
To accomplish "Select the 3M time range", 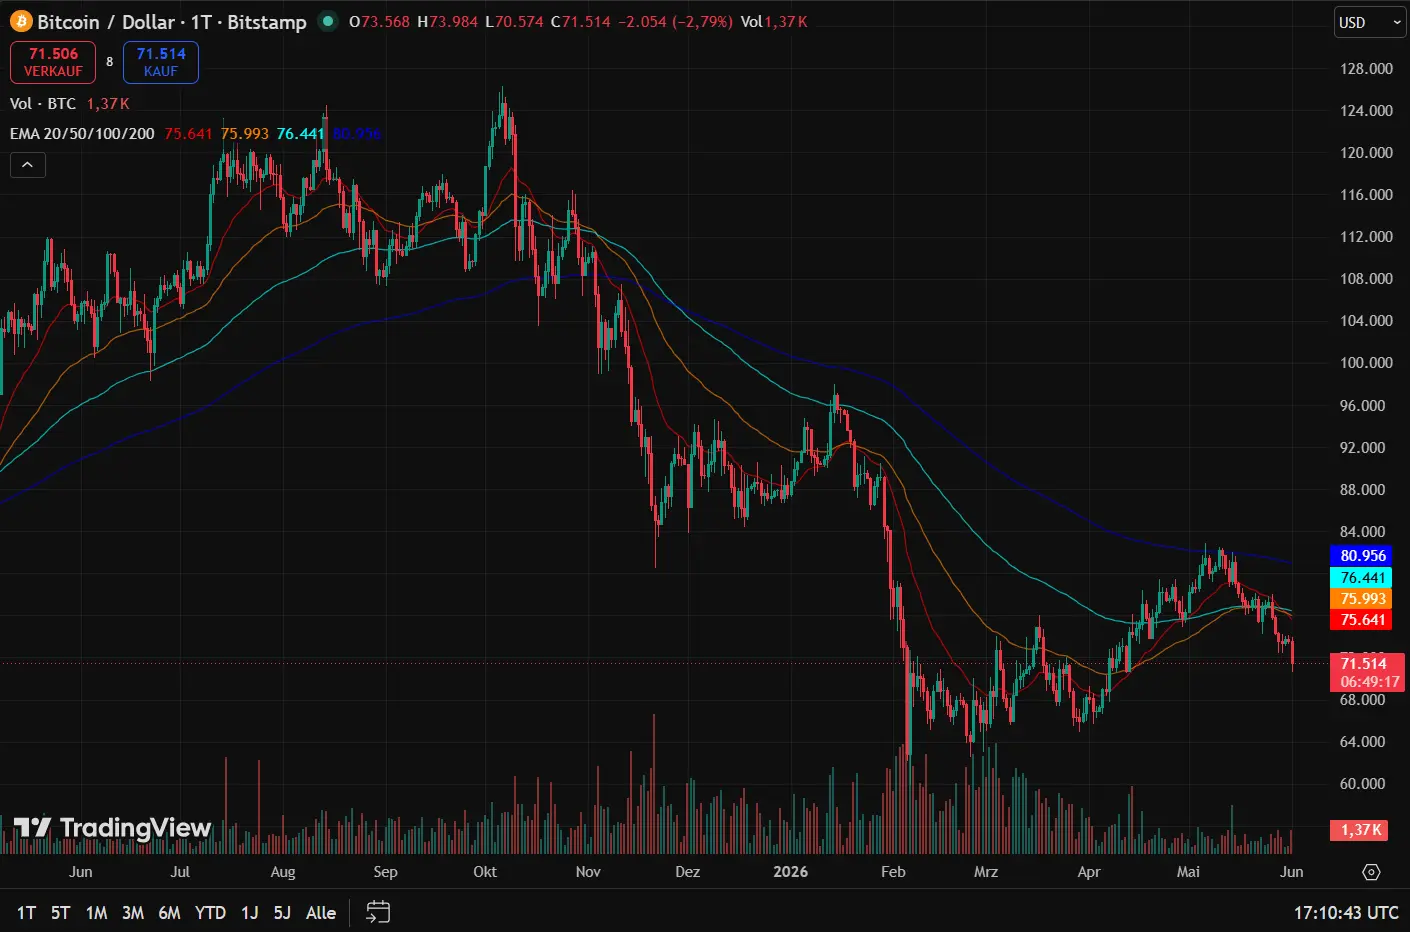I will coord(133,912).
